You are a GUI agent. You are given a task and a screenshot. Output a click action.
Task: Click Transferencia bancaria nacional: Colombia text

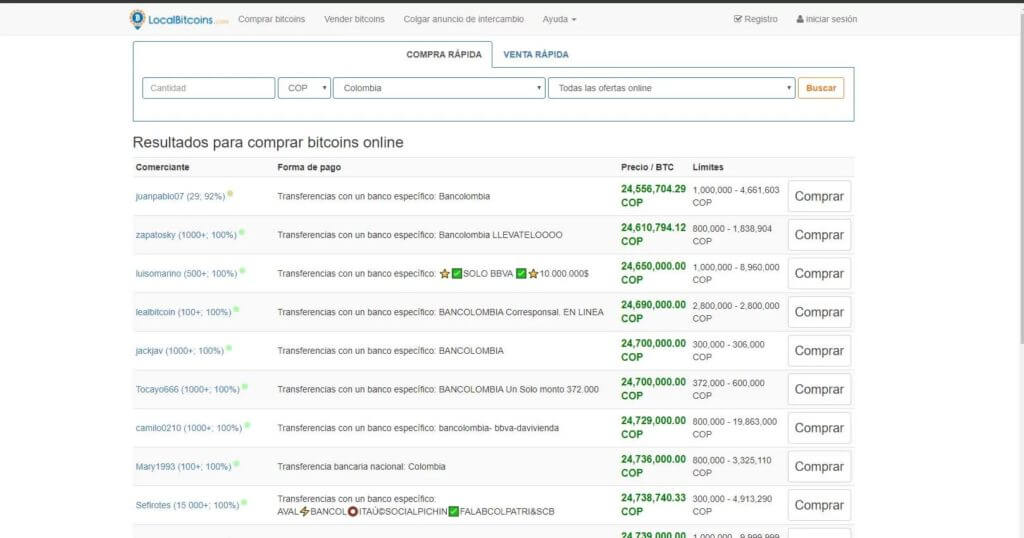(x=361, y=466)
